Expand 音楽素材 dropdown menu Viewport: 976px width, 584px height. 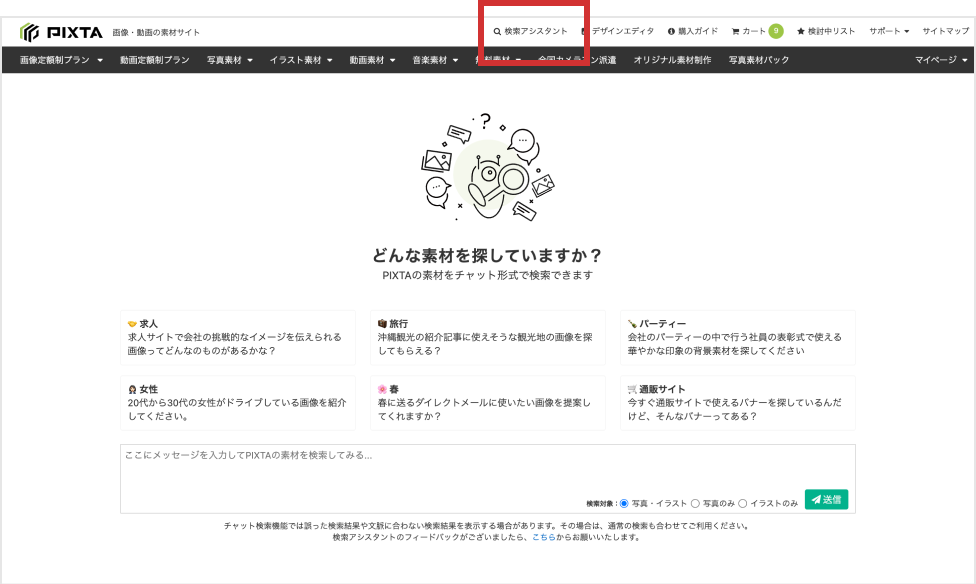pyautogui.click(x=434, y=60)
